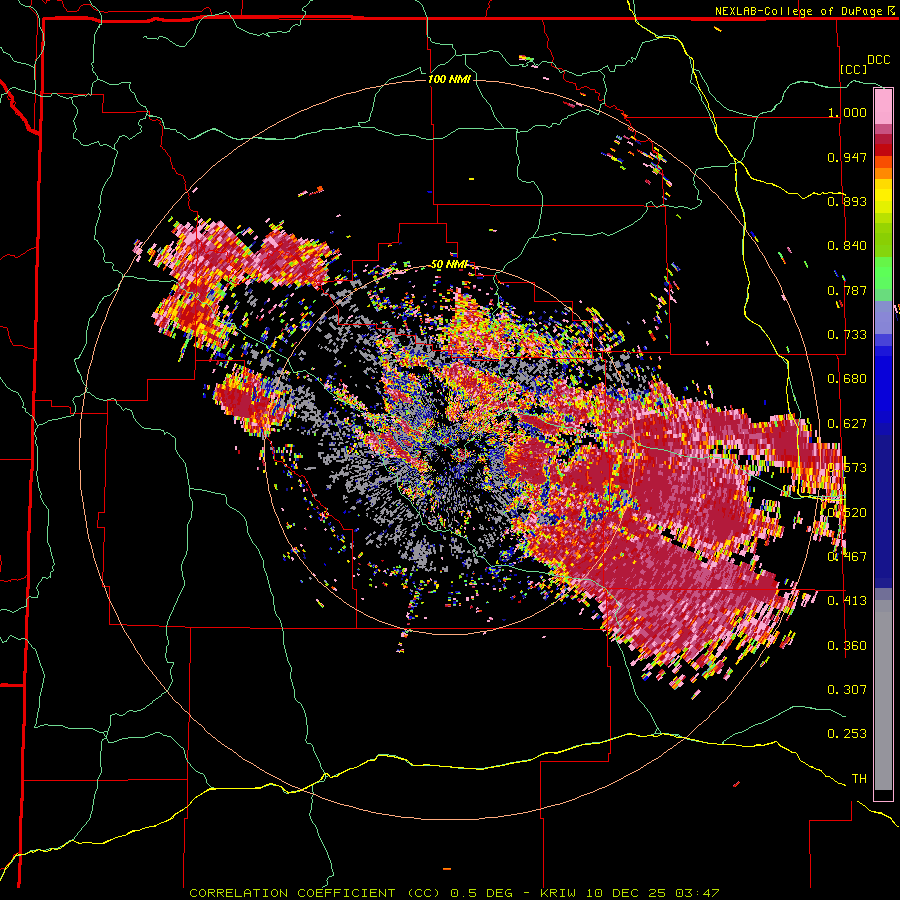Image resolution: width=900 pixels, height=900 pixels.
Task: Pick the olive green swatch beside 0.840
Action: click(x=883, y=246)
